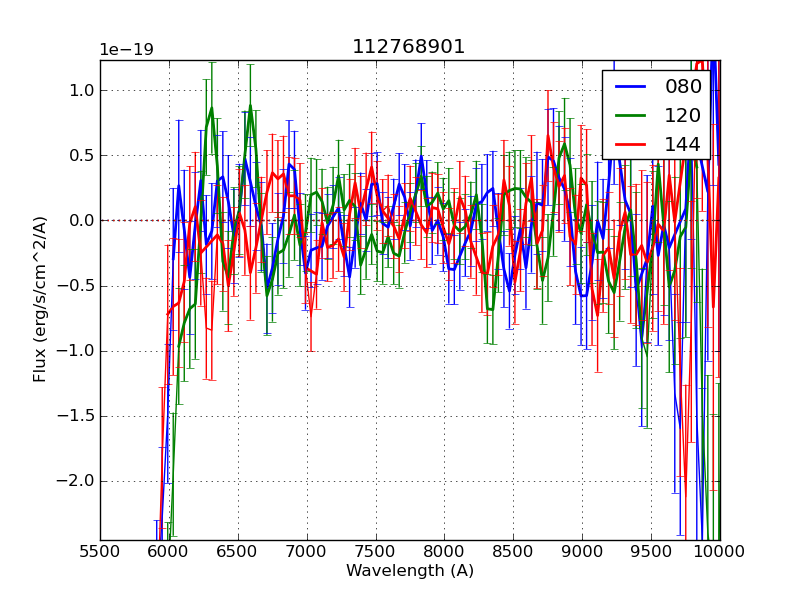
Task: Click the 9000 x-axis tick label
Action: [582, 551]
